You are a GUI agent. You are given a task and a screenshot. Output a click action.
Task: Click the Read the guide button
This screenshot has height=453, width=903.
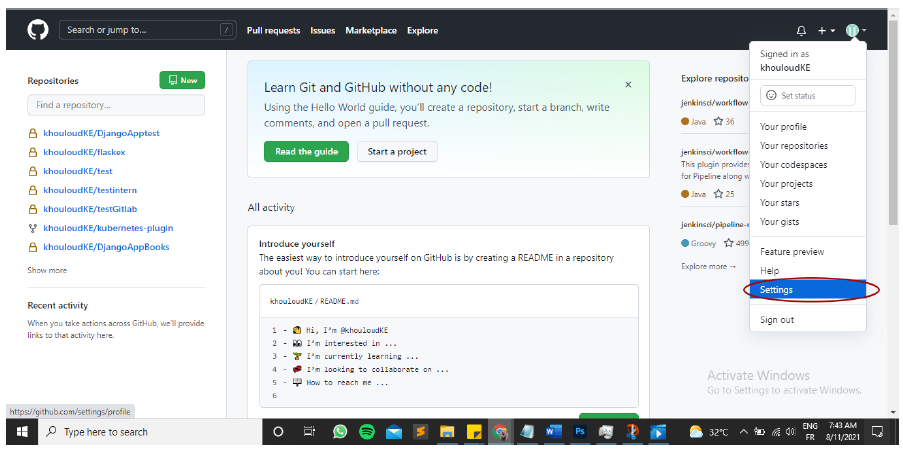(306, 151)
